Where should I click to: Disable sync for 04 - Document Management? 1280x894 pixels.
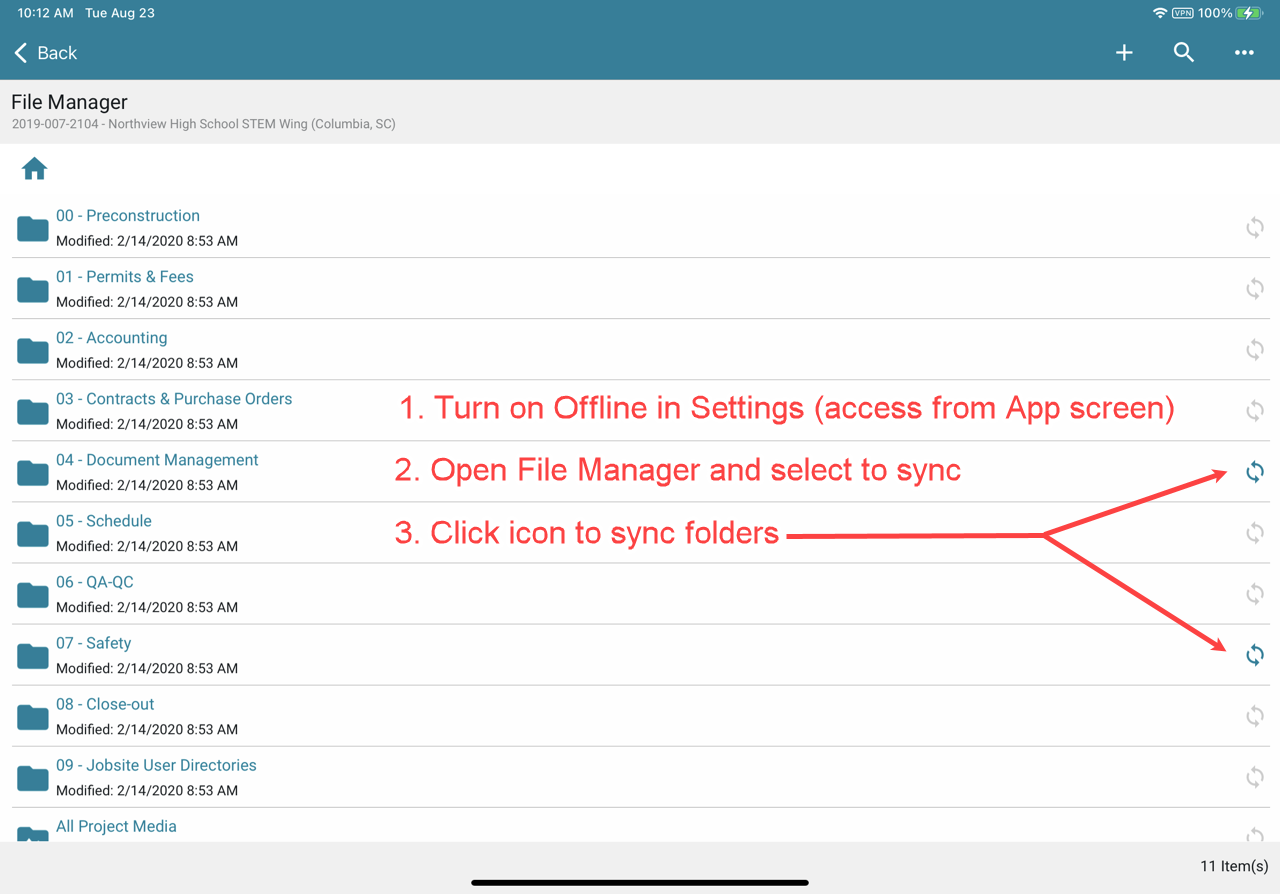1254,472
